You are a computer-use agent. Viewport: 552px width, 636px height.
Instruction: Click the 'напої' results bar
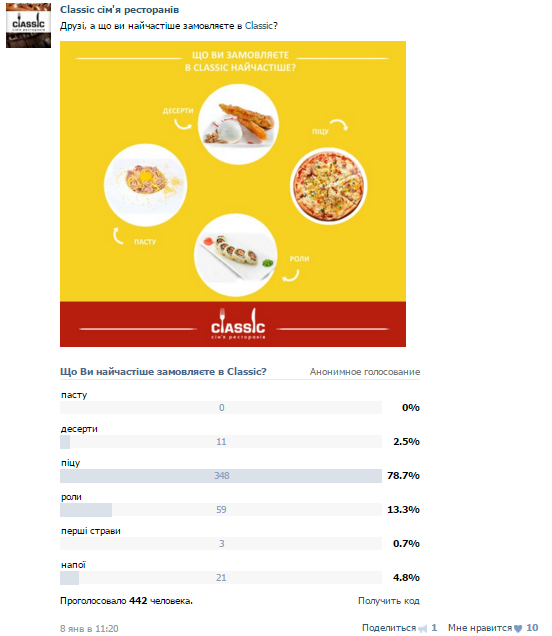click(x=221, y=578)
